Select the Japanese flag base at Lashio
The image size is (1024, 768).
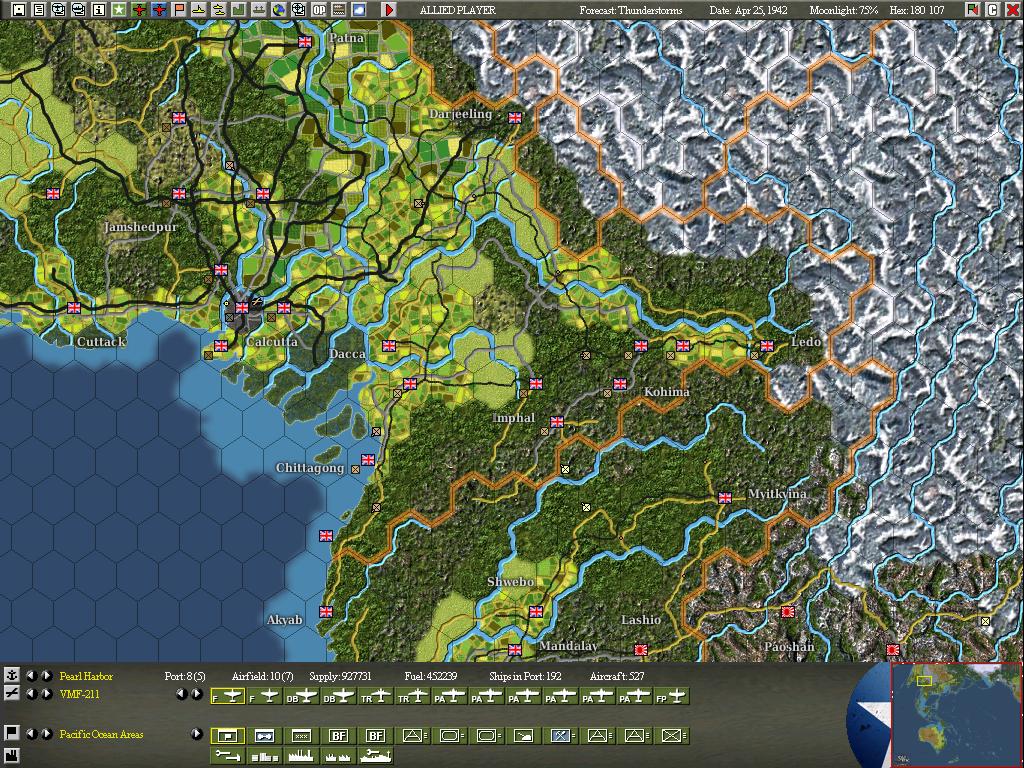(x=641, y=650)
